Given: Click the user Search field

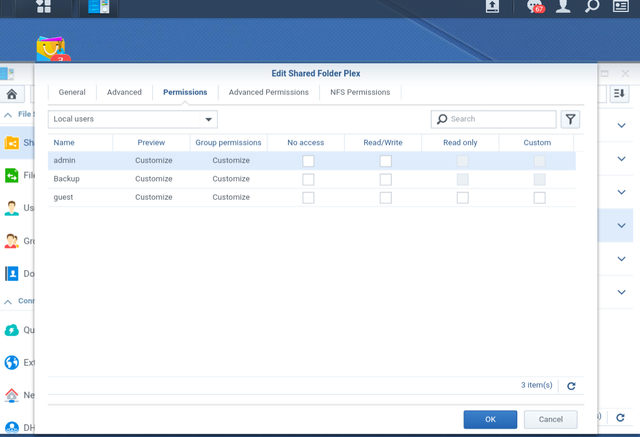Looking at the screenshot, I should point(493,119).
